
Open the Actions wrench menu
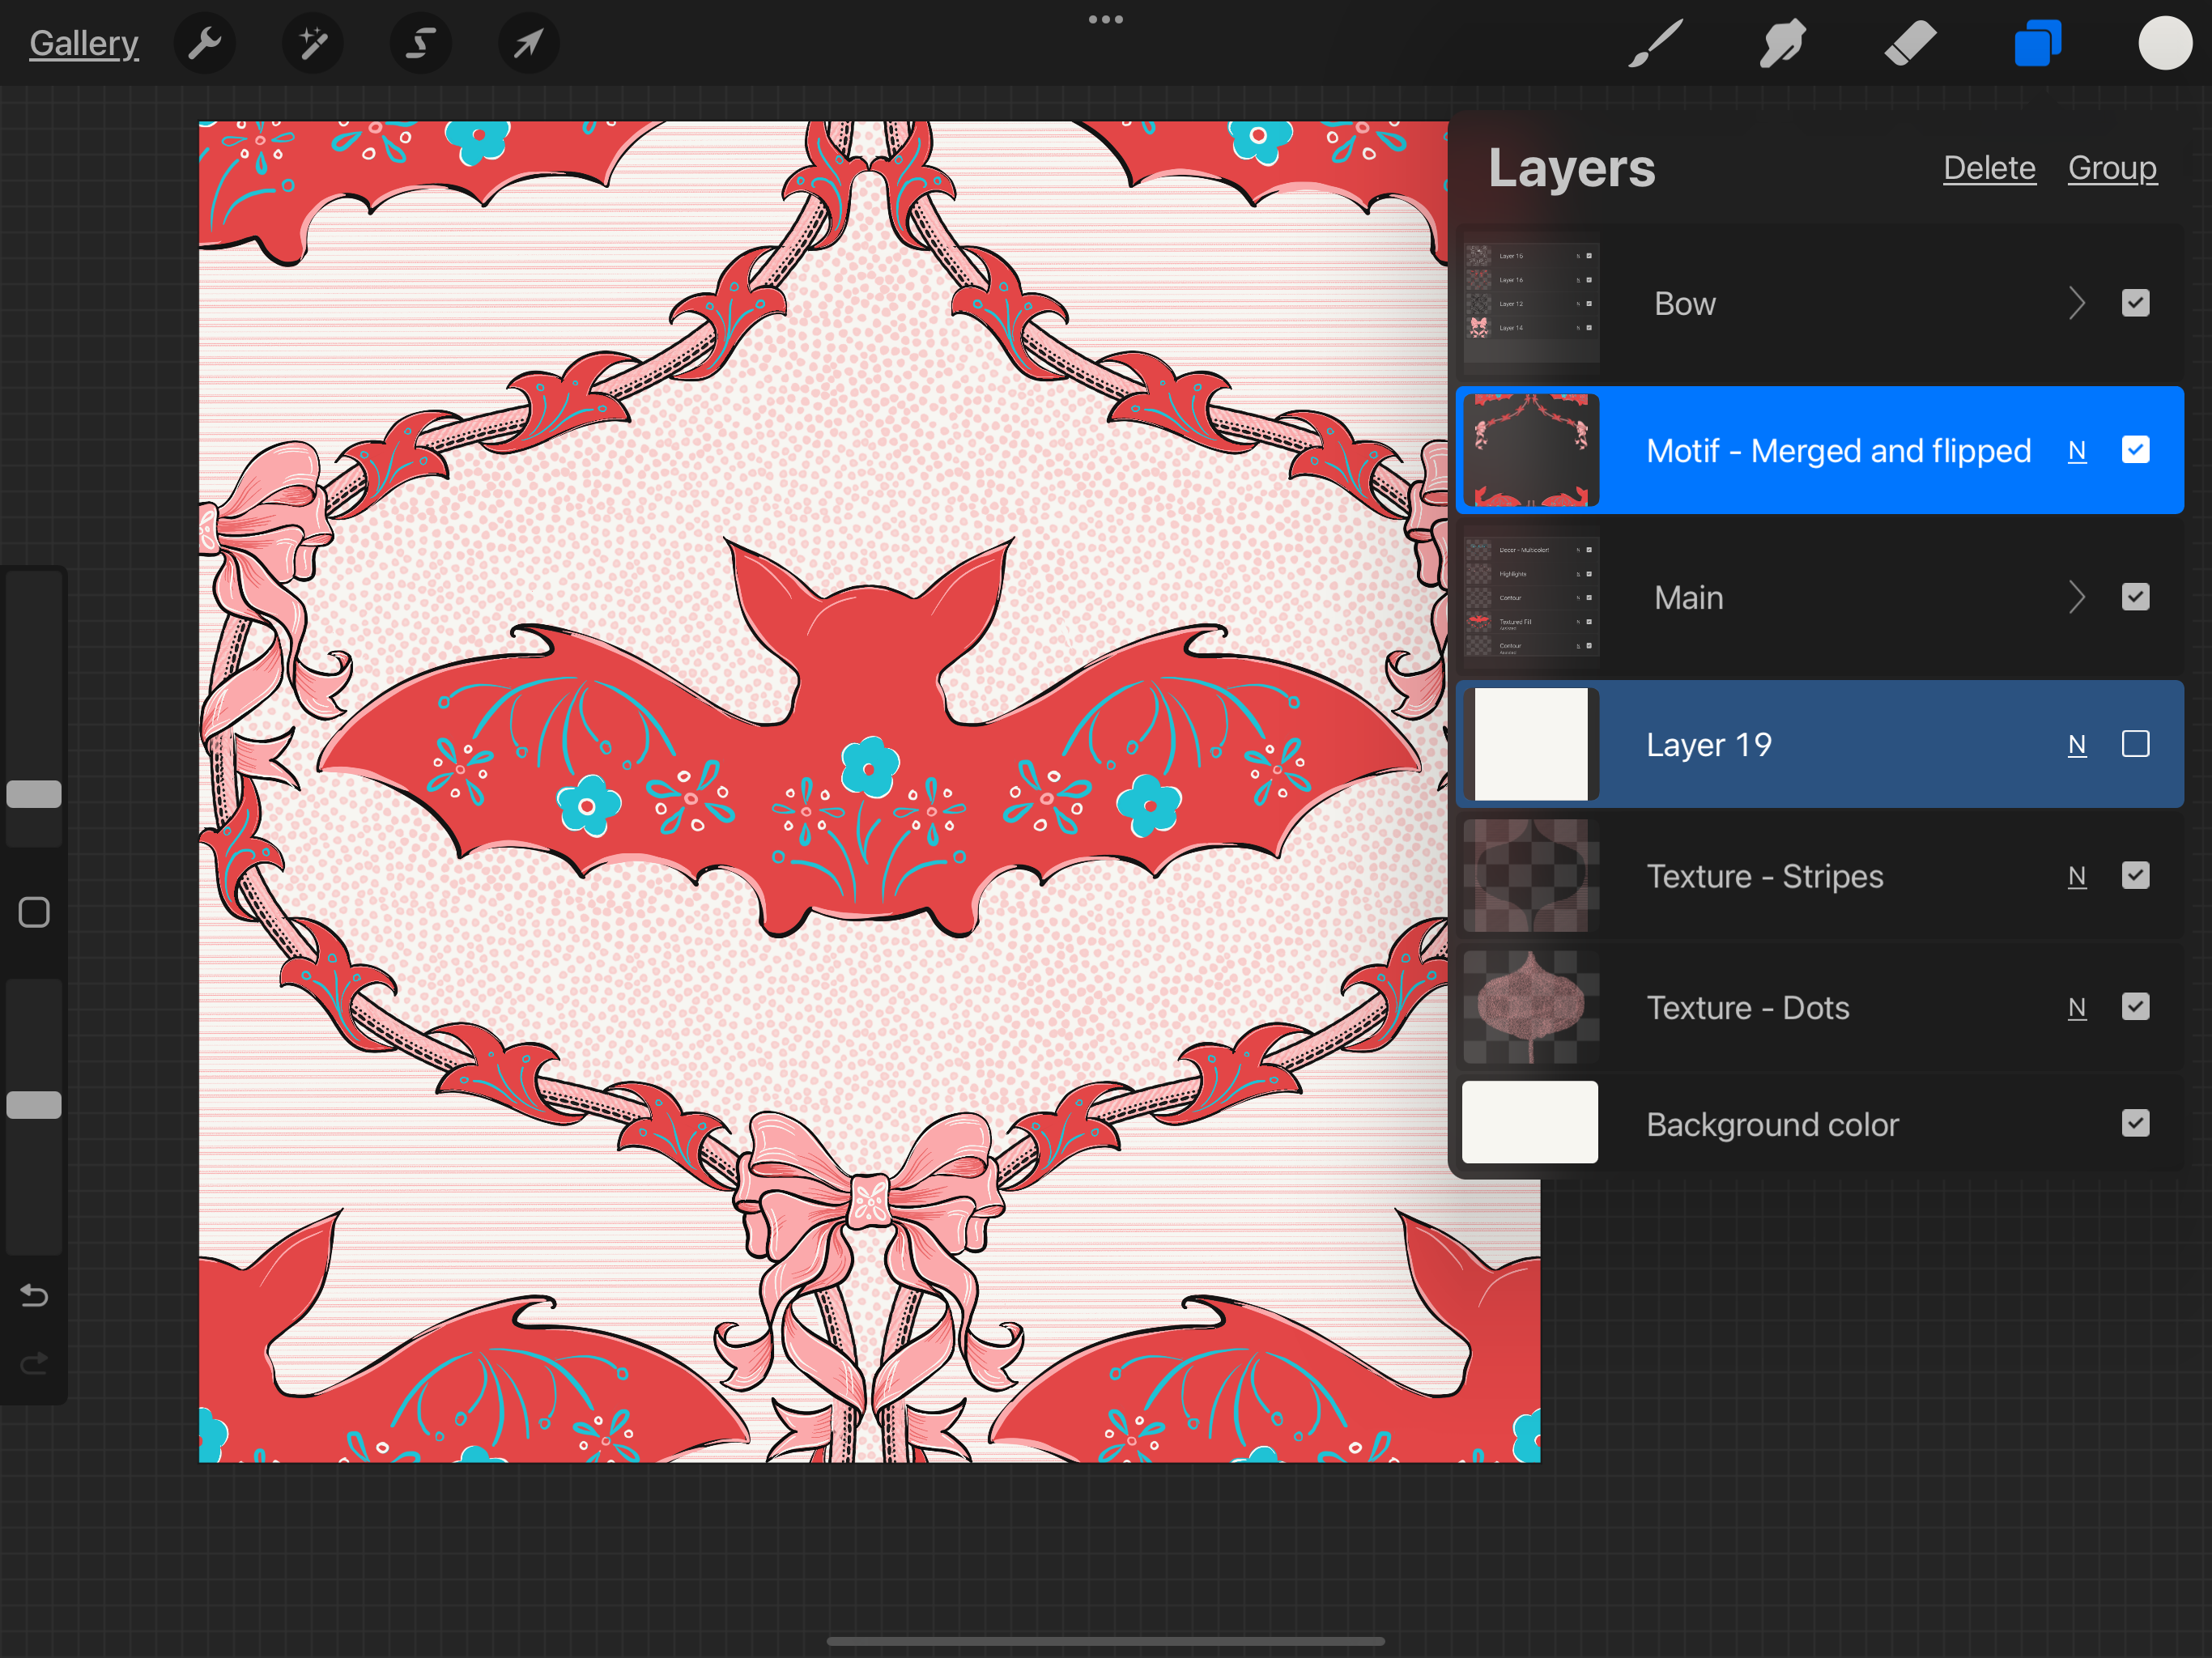(205, 43)
